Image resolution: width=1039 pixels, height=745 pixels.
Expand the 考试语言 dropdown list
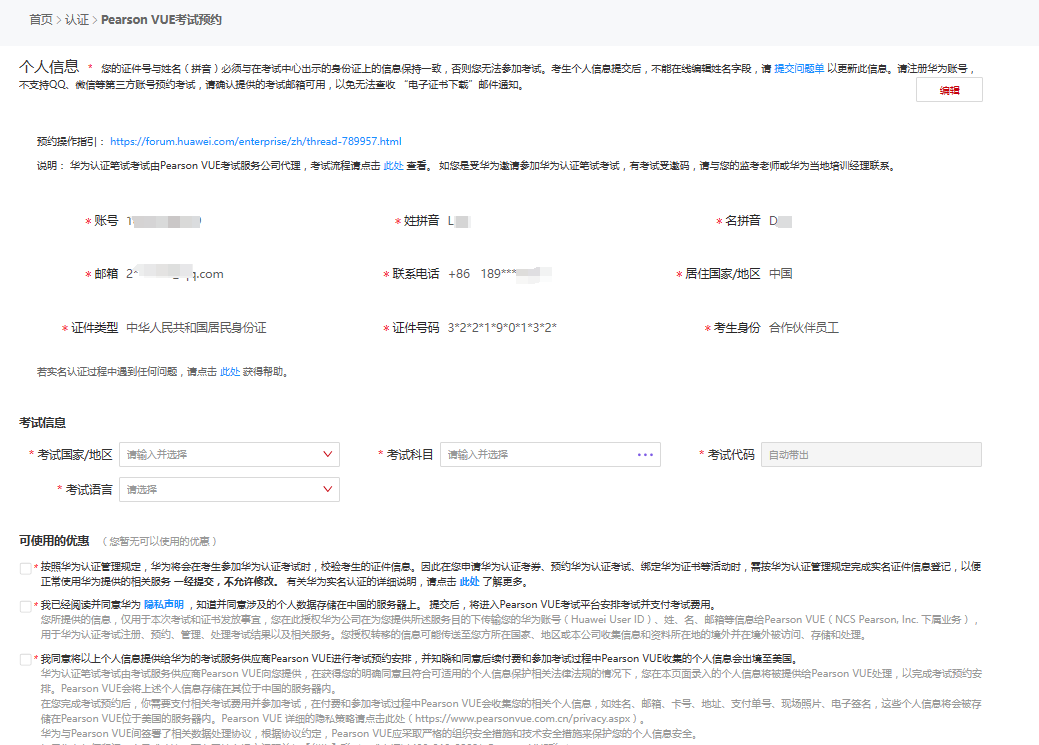[x=329, y=489]
